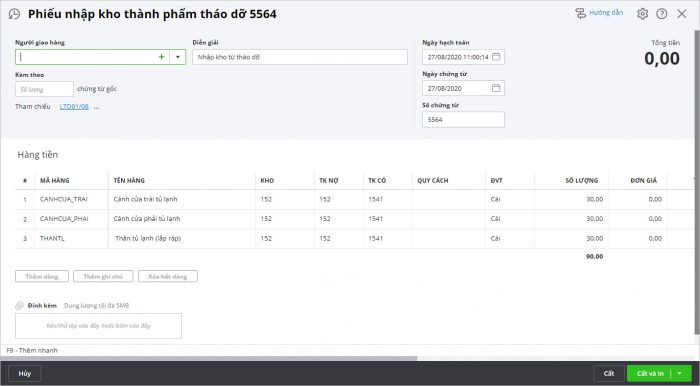Click the paperclip Đính kèm icon
The image size is (700, 386).
(x=19, y=306)
